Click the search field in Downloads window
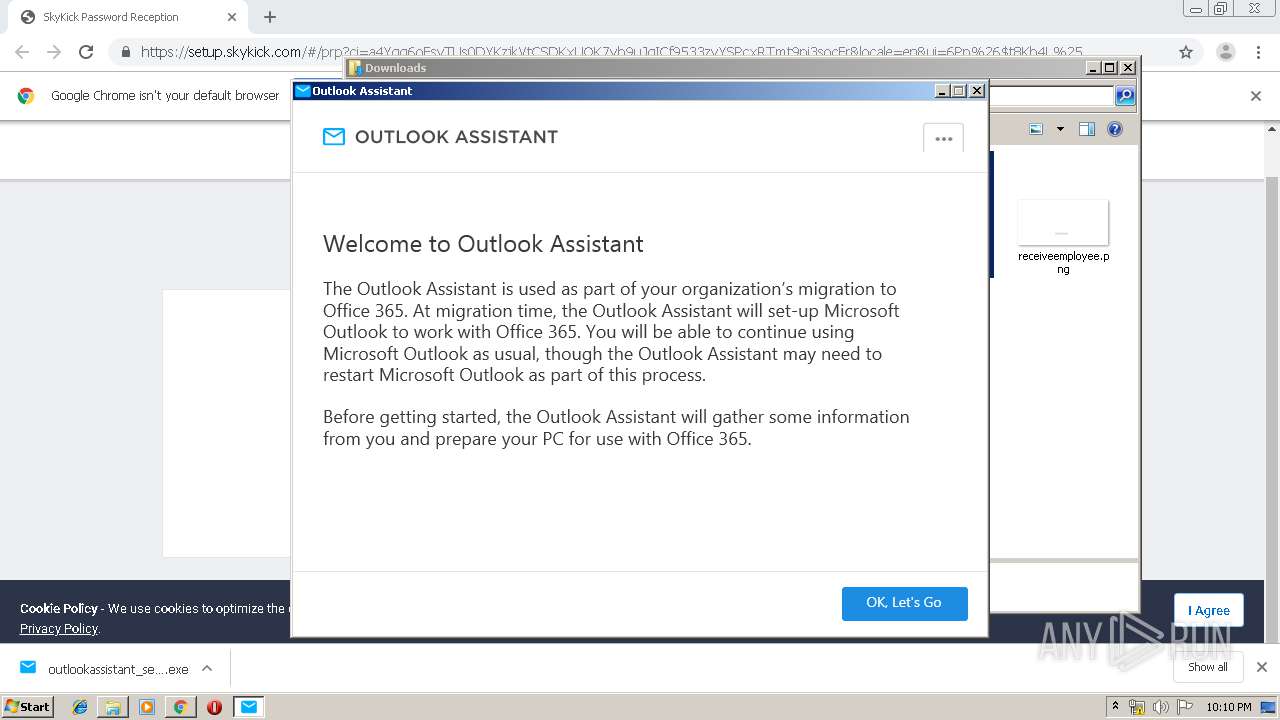This screenshot has height=720, width=1280. [1051, 96]
